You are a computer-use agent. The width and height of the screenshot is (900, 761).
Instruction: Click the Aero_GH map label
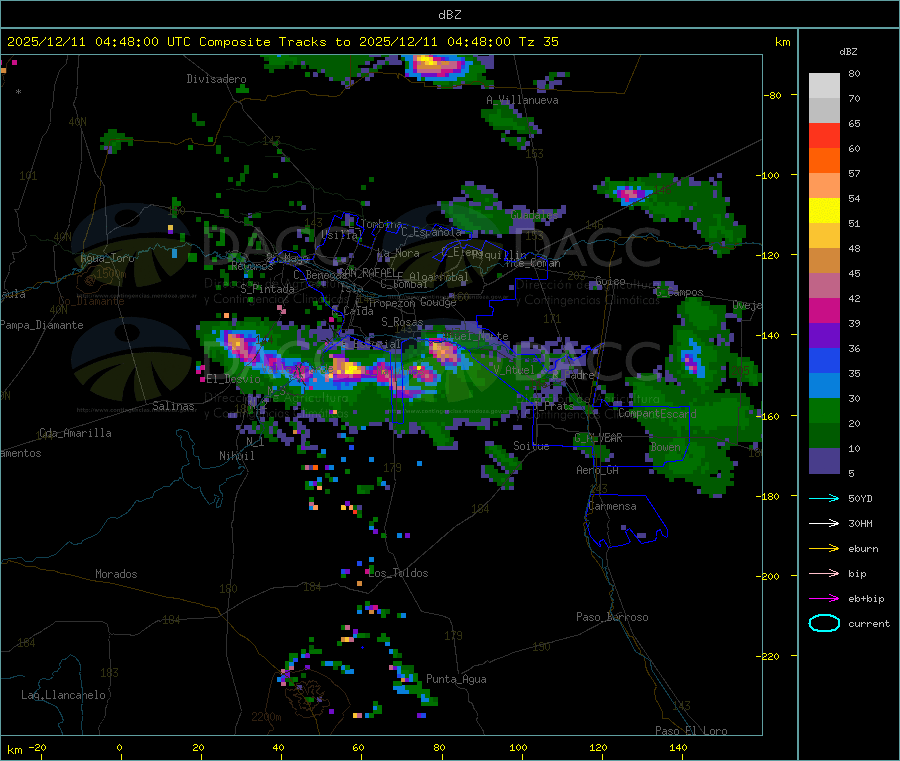coord(598,470)
